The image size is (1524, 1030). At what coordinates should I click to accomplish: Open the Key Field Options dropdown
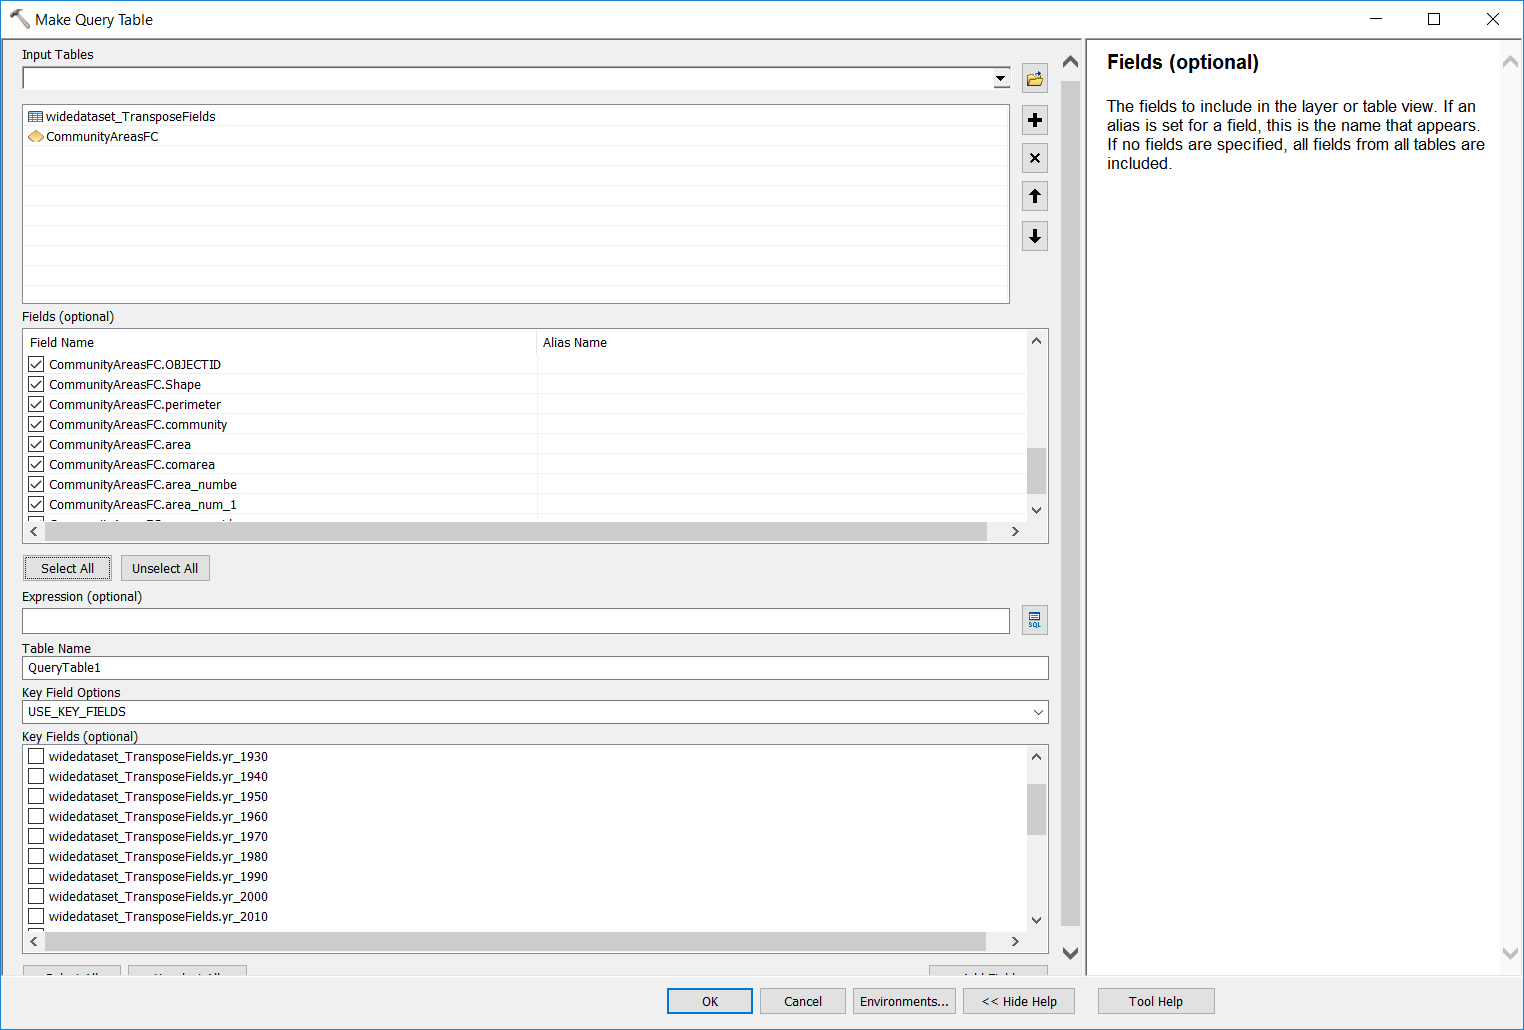click(x=1037, y=712)
